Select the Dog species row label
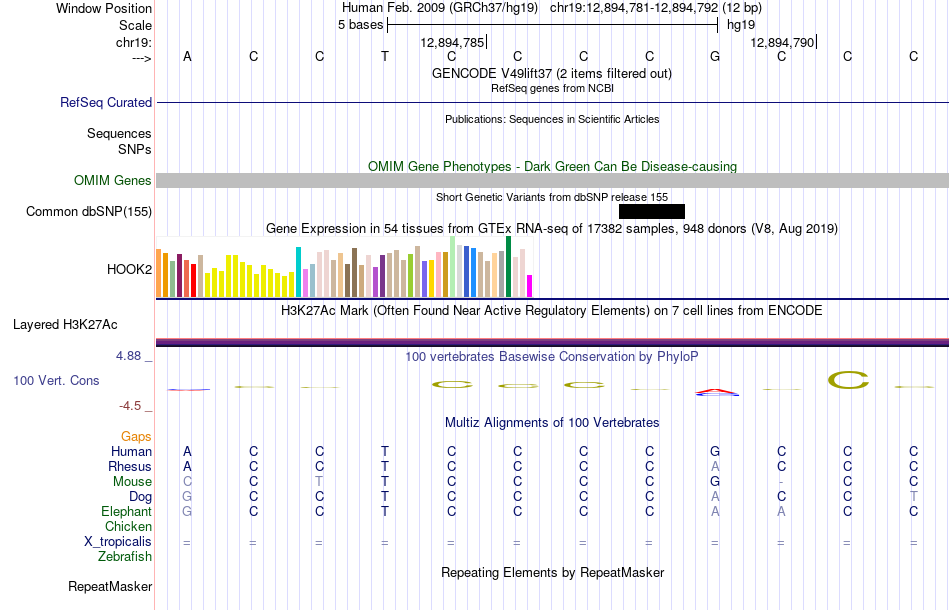950x610 pixels. pos(141,497)
